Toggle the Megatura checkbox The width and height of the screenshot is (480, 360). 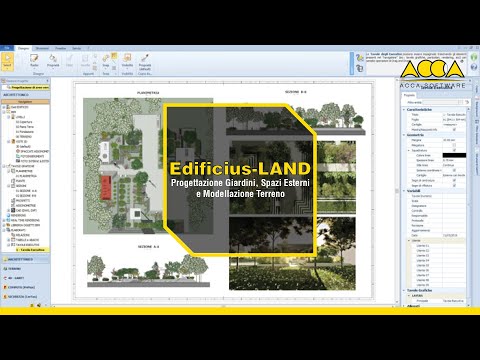pyautogui.click(x=454, y=145)
